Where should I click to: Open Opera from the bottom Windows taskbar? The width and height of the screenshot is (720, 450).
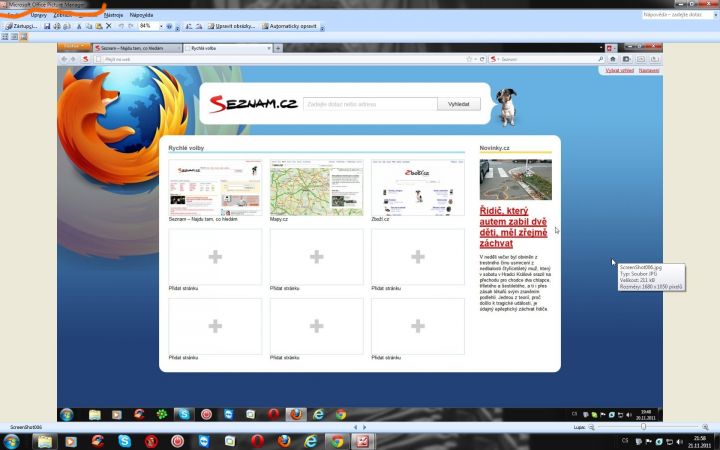[257, 441]
